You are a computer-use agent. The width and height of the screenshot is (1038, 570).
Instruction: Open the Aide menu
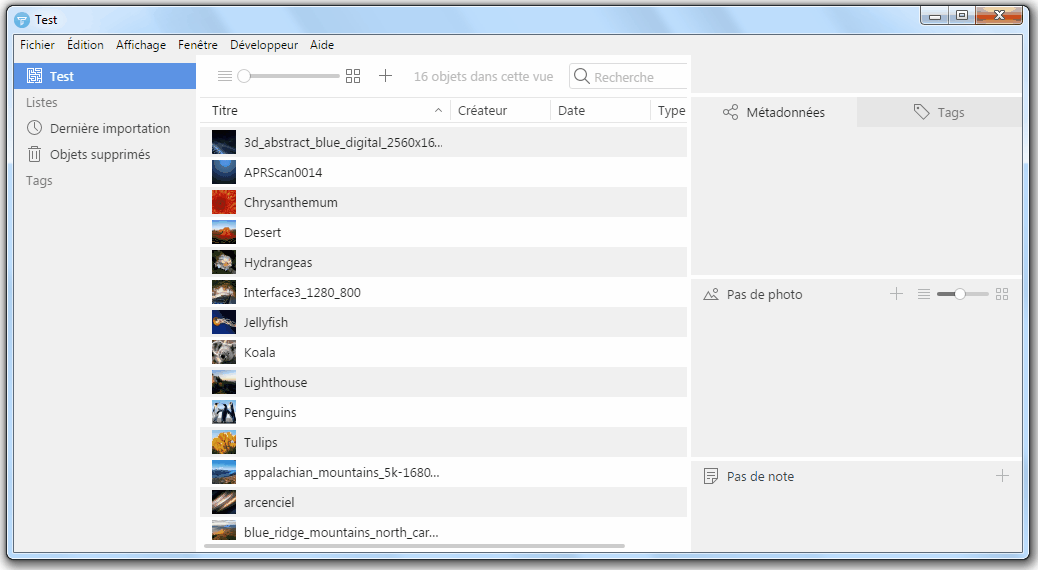tap(322, 45)
